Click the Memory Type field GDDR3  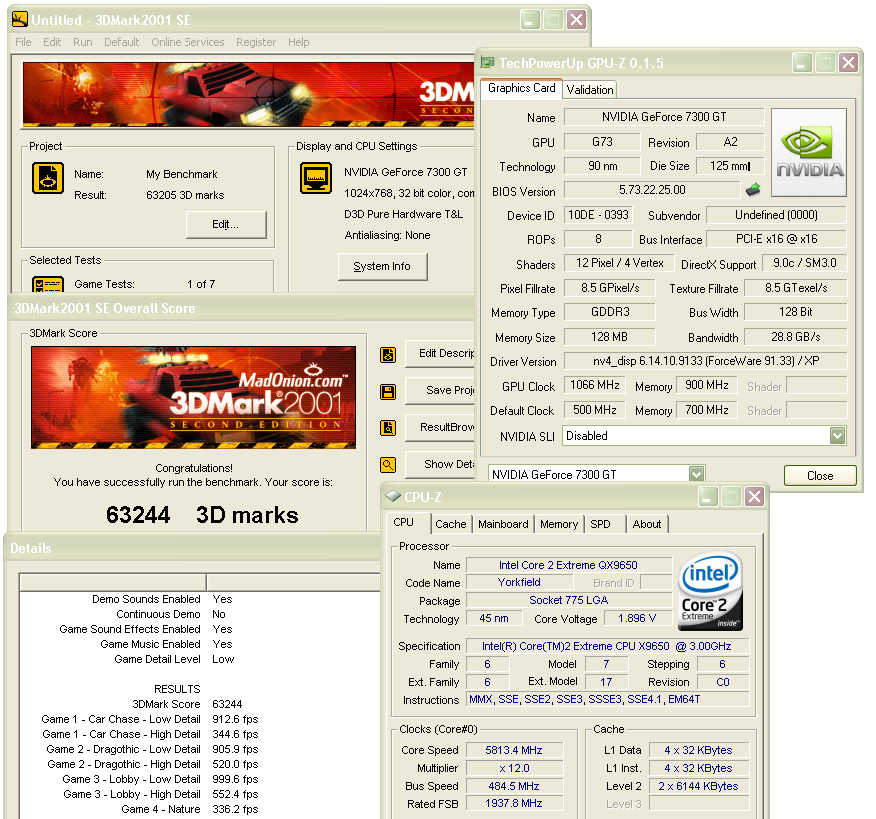[610, 312]
